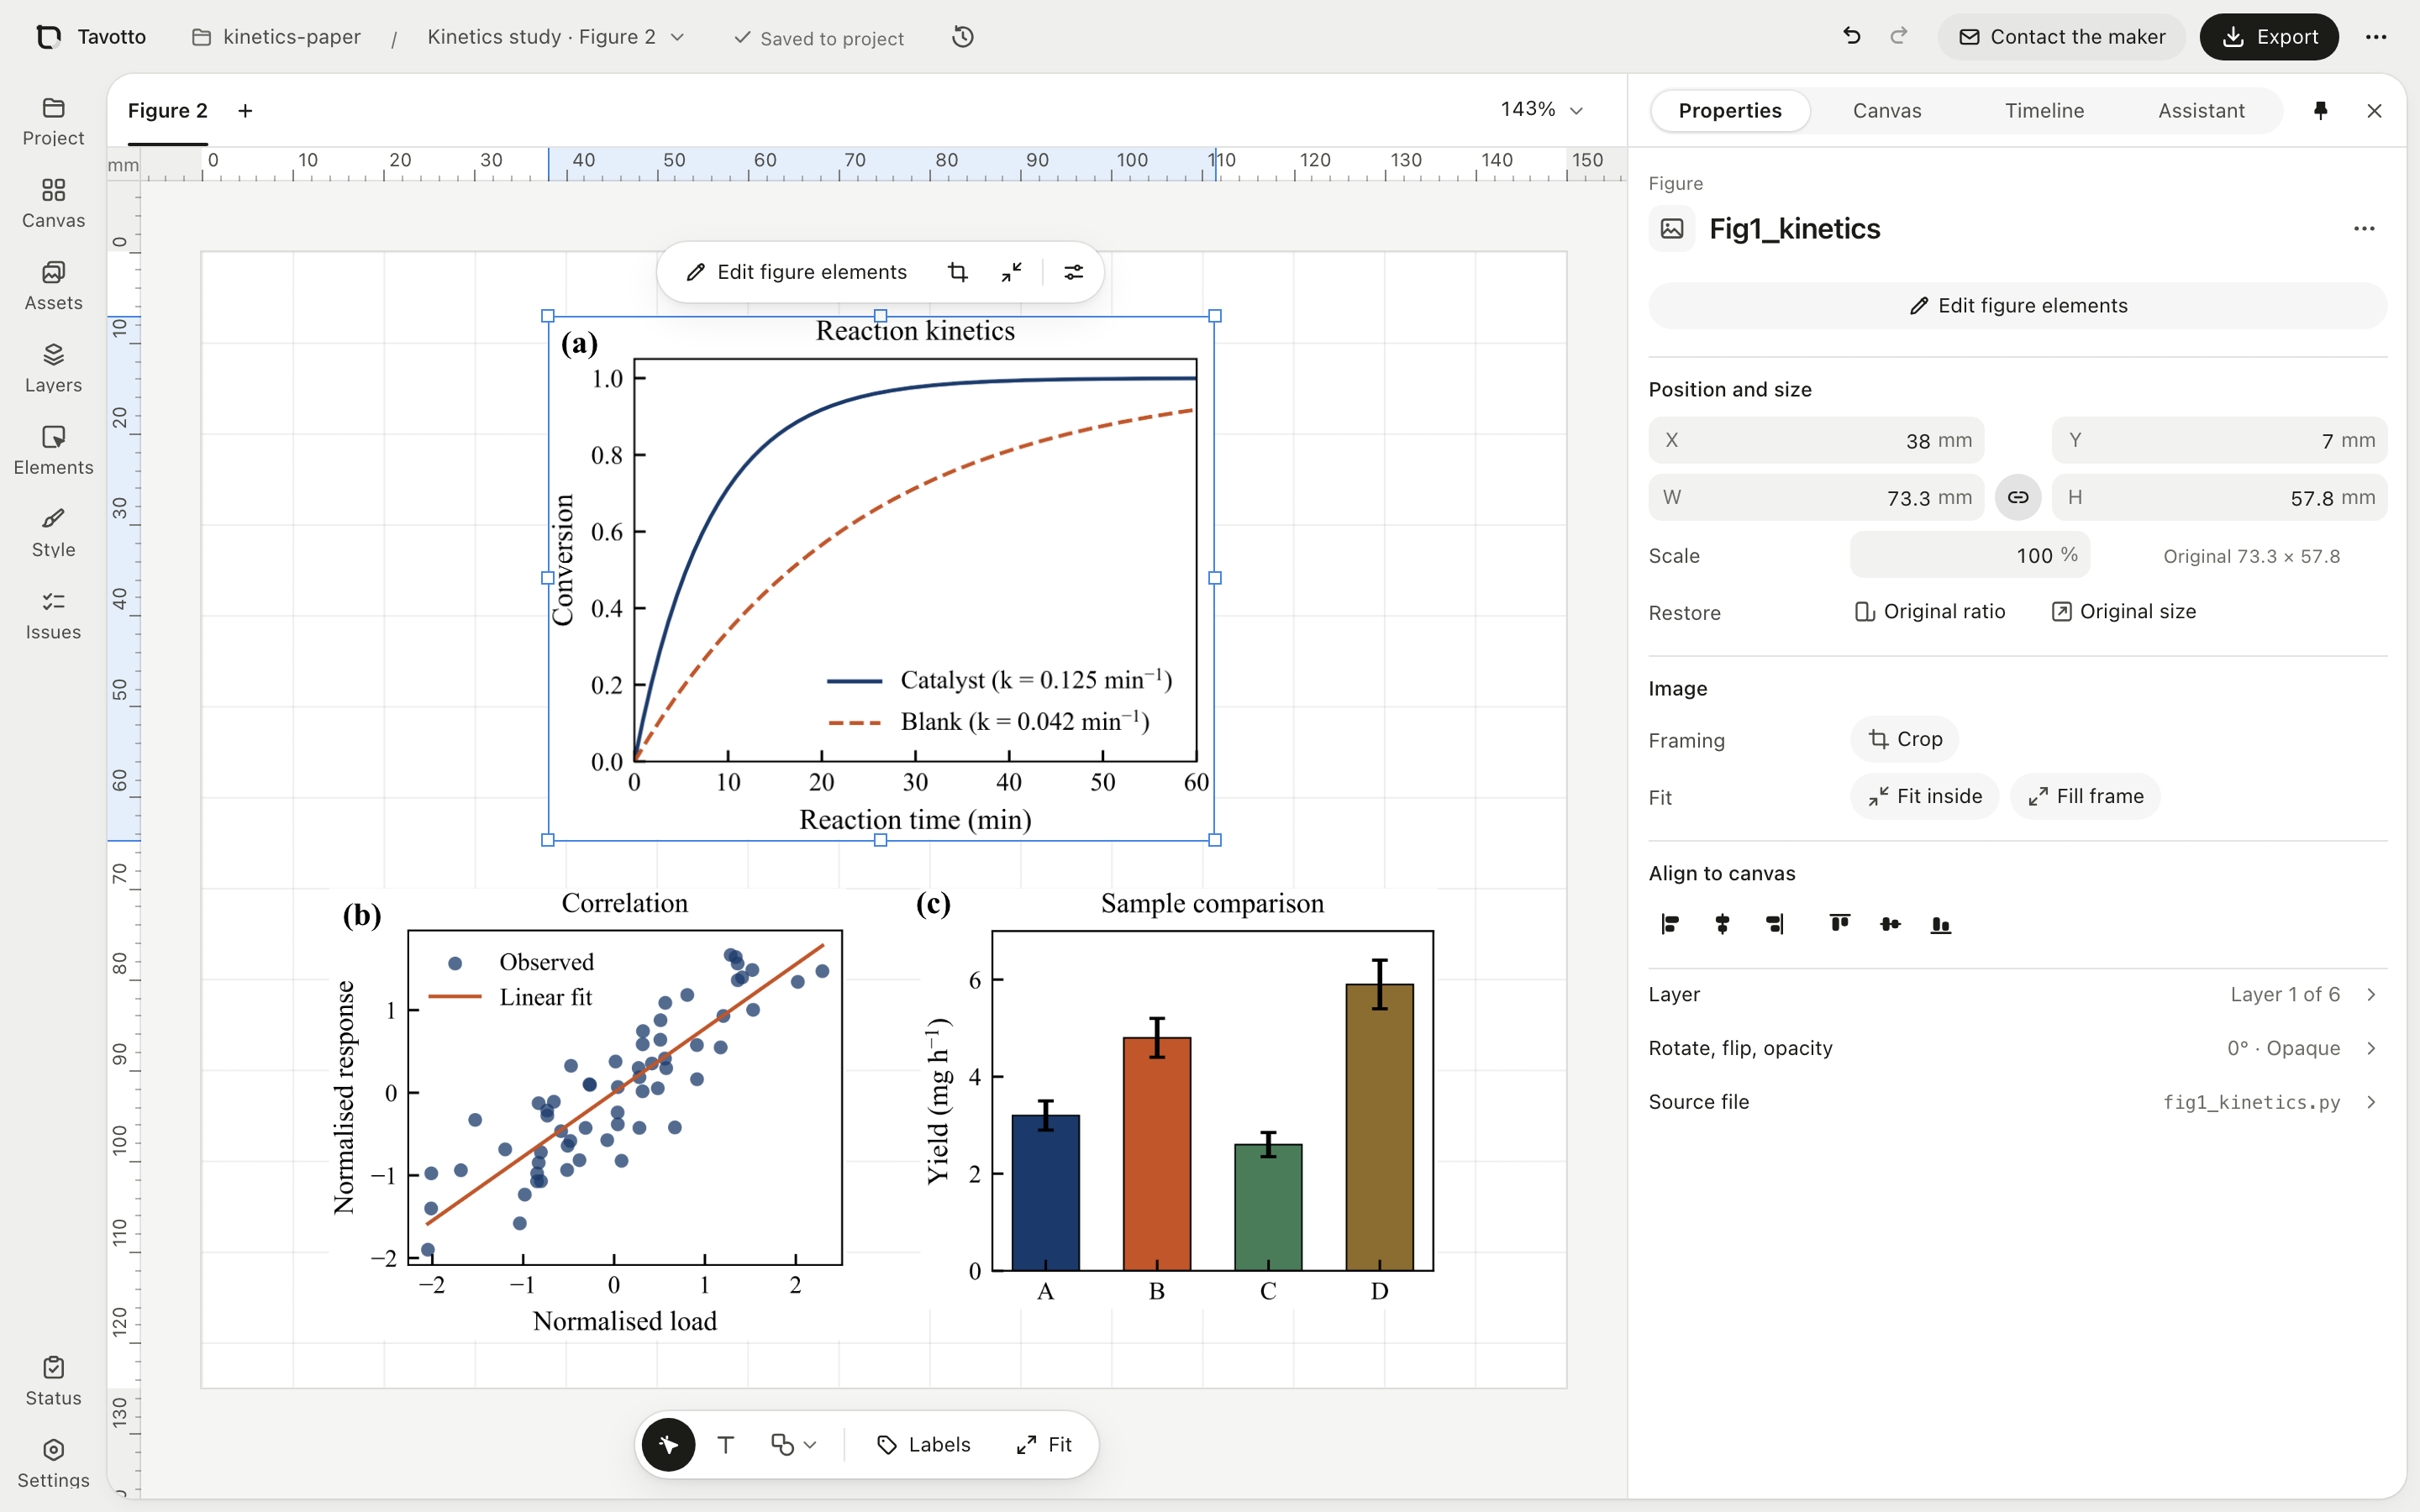
Task: Click Contact the maker button
Action: tap(2062, 37)
